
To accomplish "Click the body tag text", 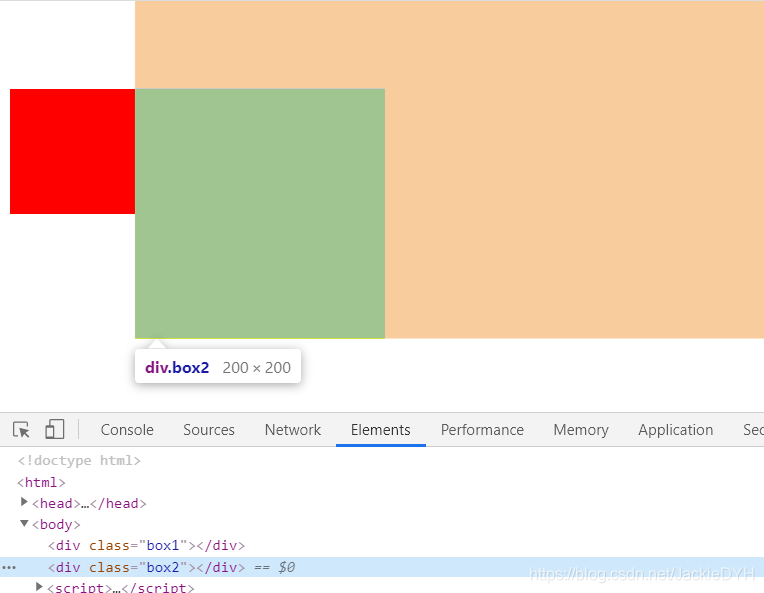I will 56,525.
